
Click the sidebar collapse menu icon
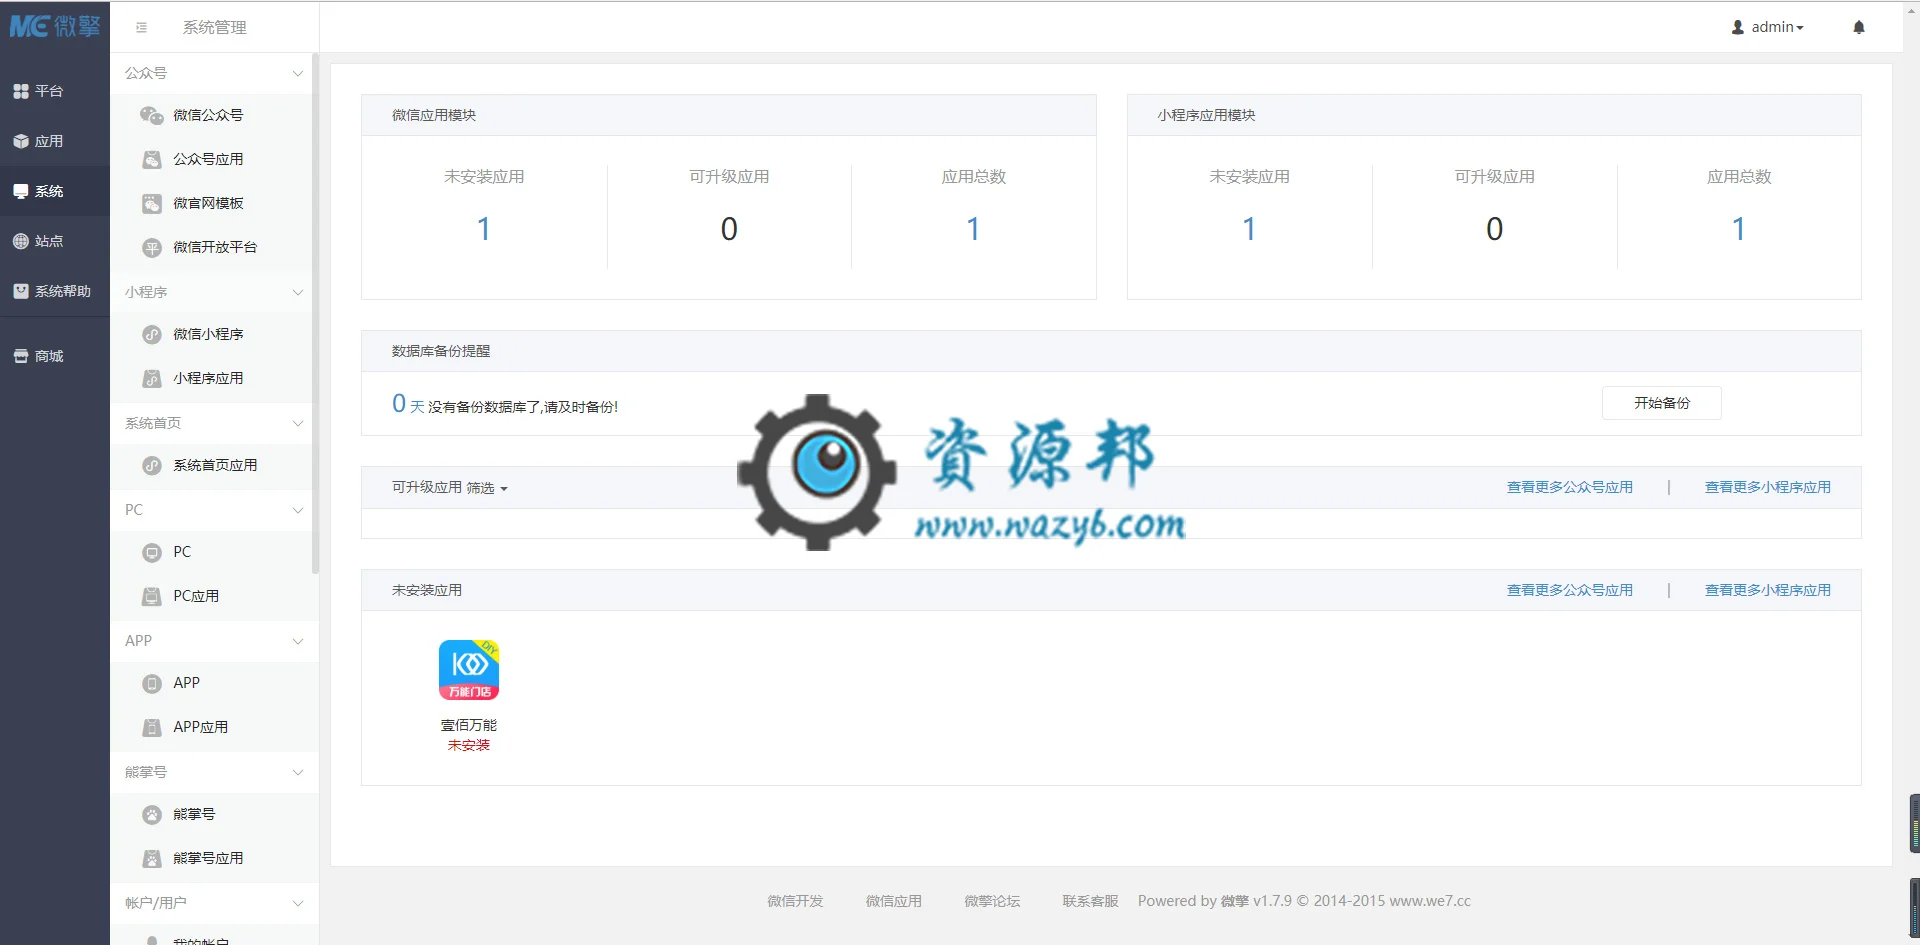click(141, 28)
